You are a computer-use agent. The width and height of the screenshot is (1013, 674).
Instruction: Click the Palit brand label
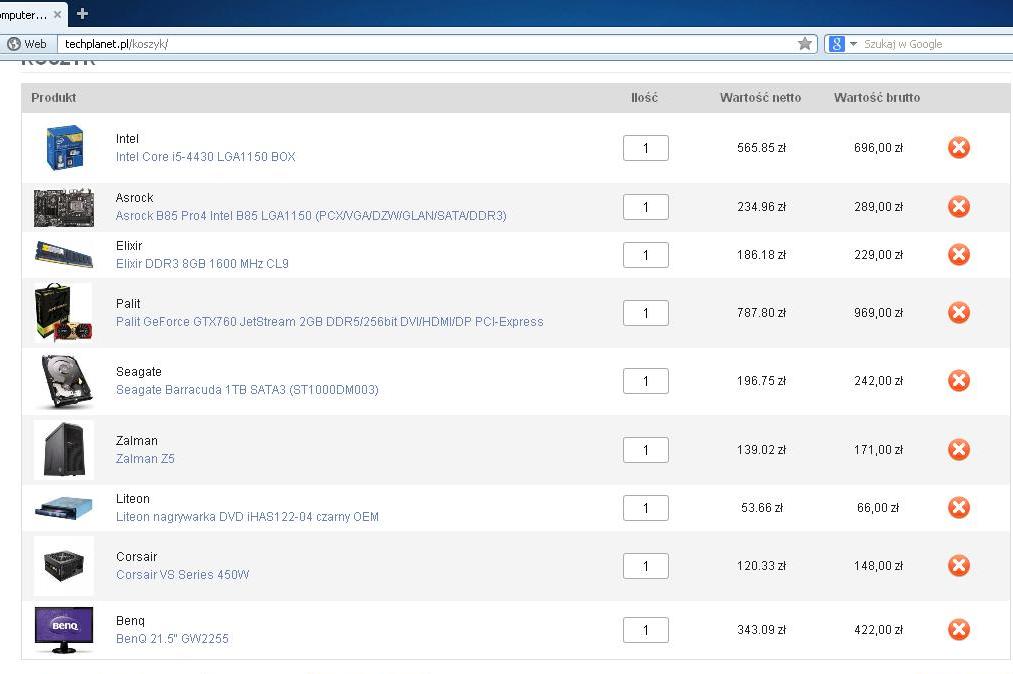point(128,304)
